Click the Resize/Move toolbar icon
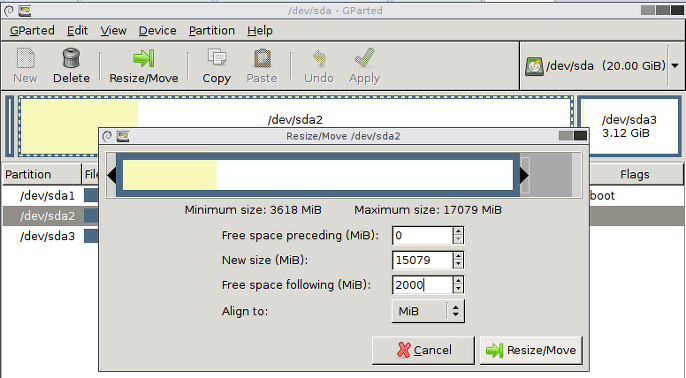This screenshot has width=686, height=378. pos(144,58)
